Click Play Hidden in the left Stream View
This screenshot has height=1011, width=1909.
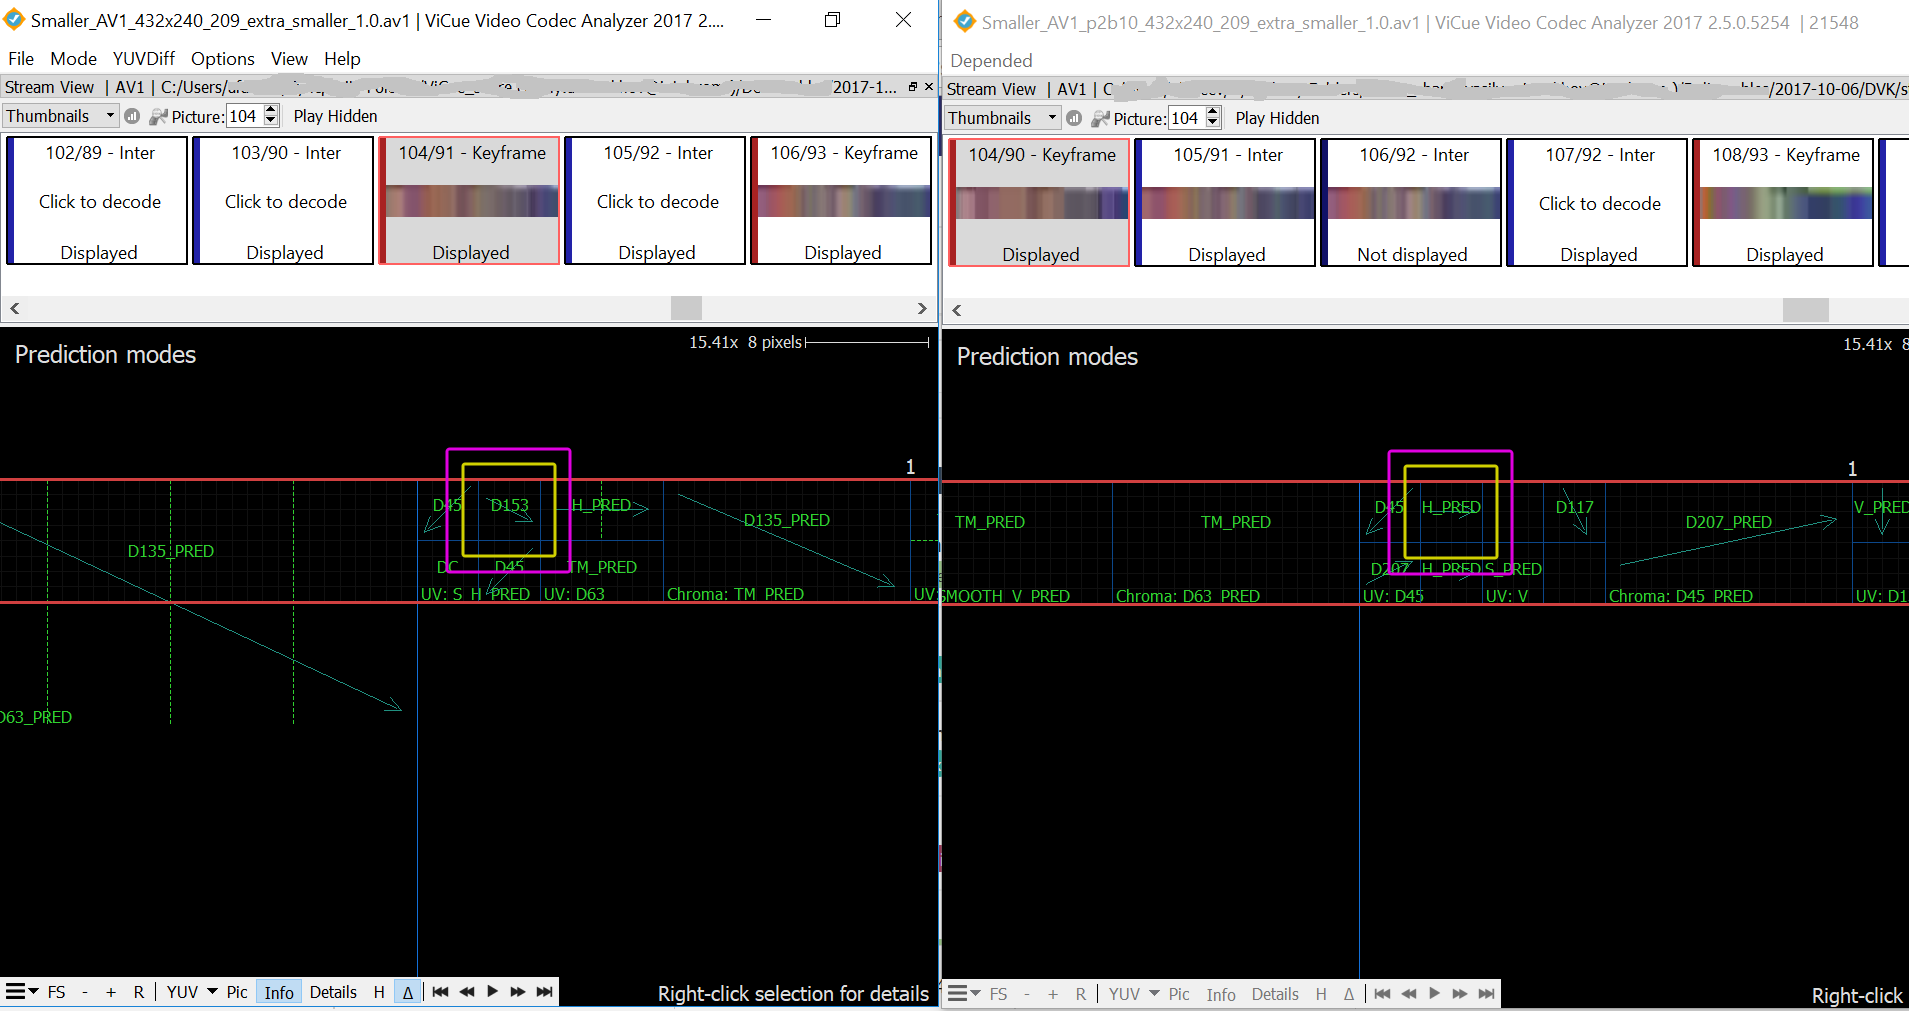[335, 117]
